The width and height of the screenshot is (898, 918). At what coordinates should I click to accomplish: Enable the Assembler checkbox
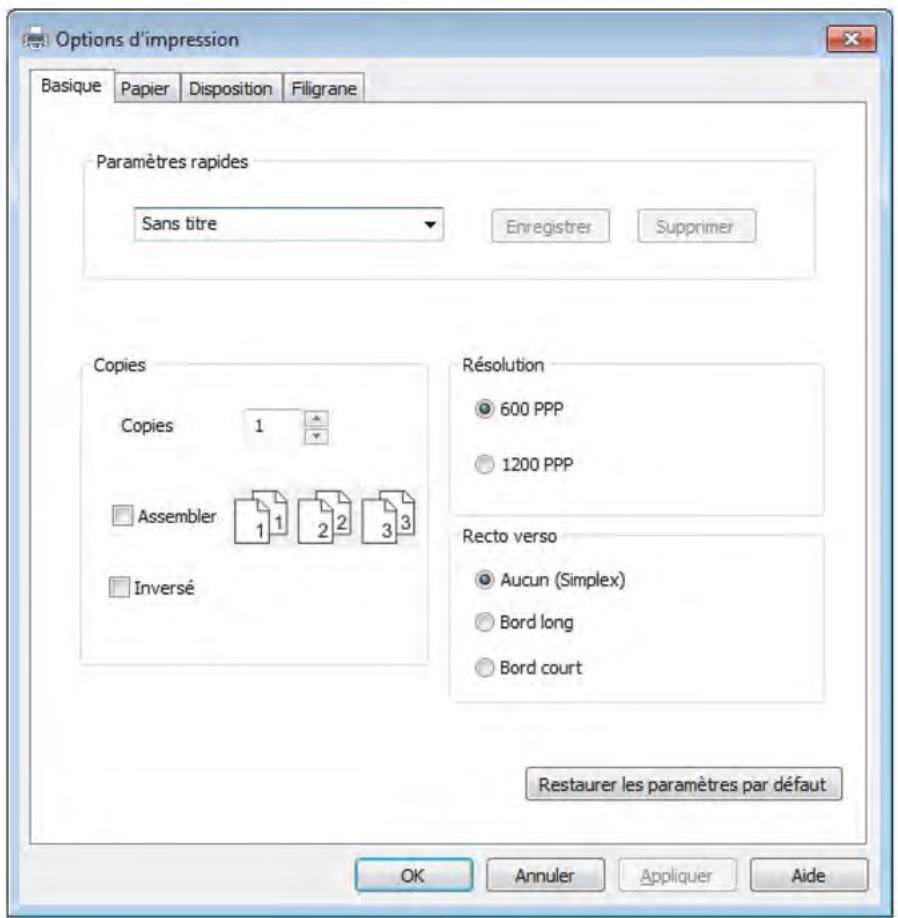click(122, 517)
